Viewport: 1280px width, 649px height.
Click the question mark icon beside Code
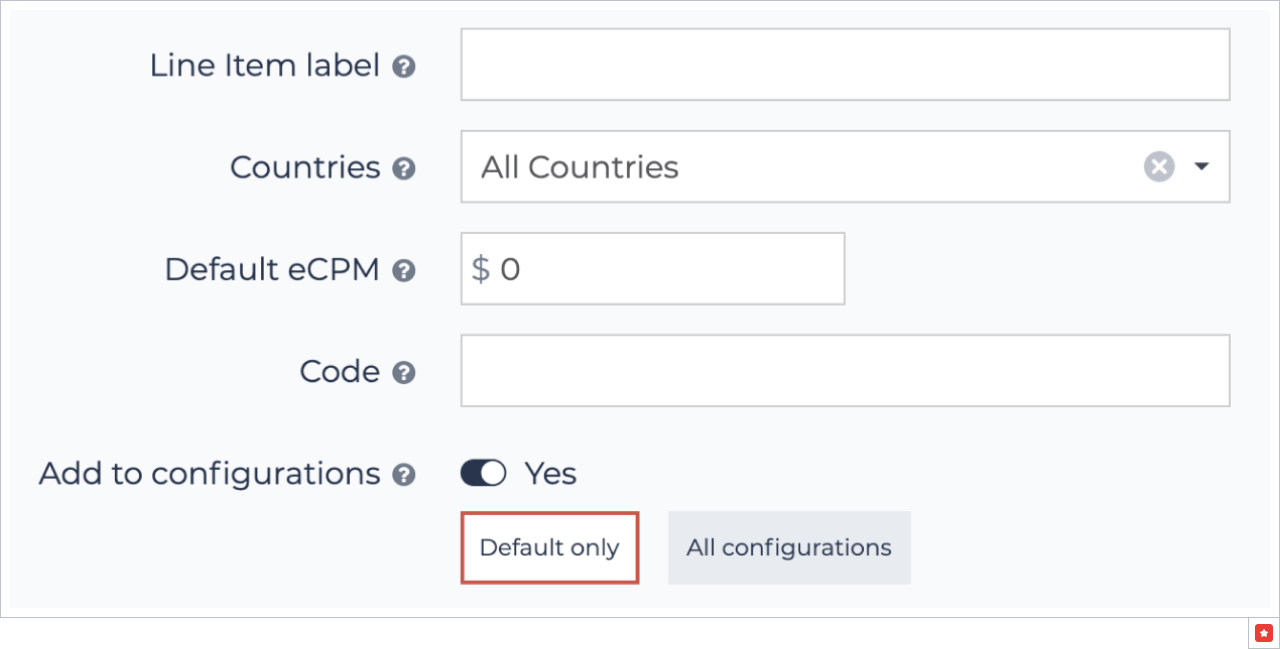tap(404, 373)
